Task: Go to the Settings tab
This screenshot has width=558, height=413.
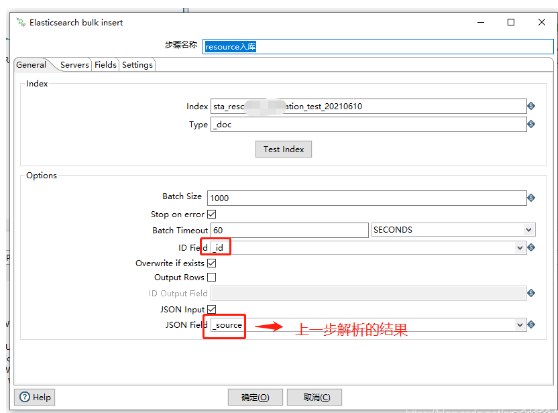Action: 137,65
